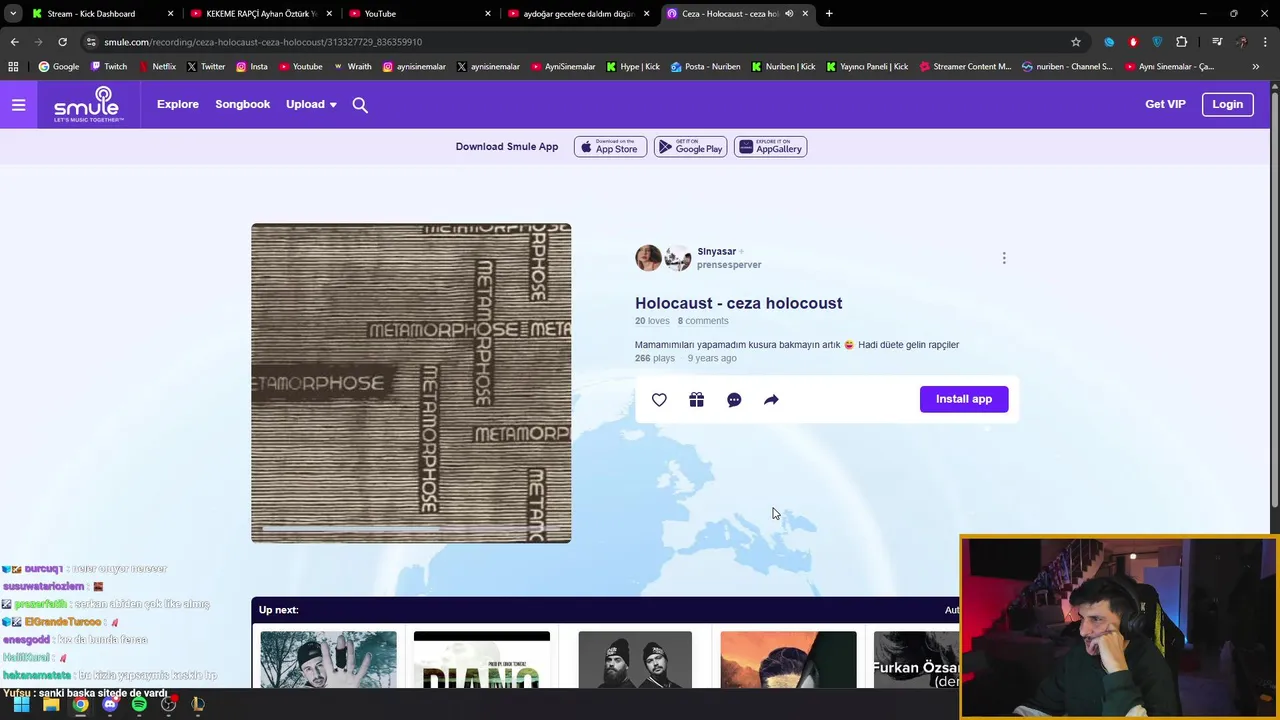The image size is (1280, 720).
Task: Open the Smule search magnifier
Action: tap(360, 105)
